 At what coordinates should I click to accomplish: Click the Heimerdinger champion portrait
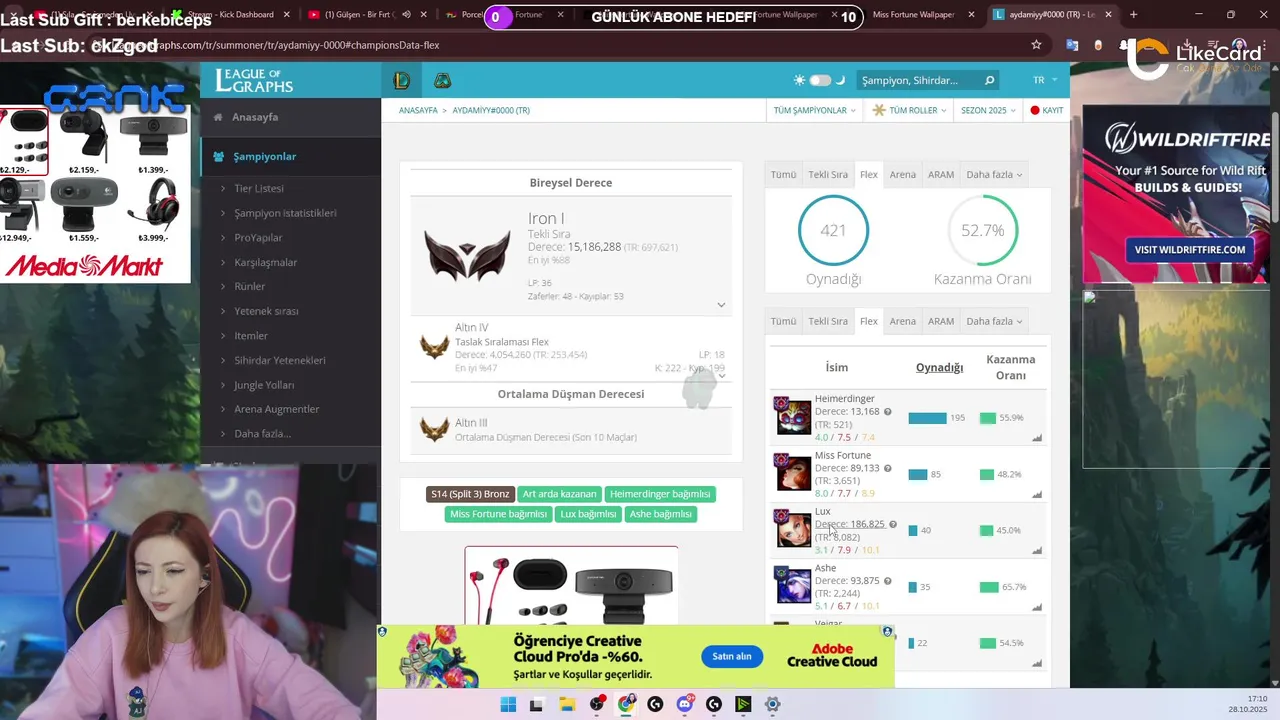click(x=794, y=416)
